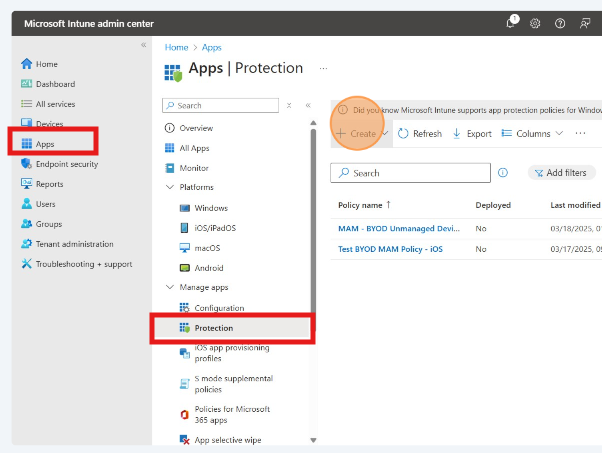Open the Create policy dropdown
This screenshot has width=602, height=453.
pos(362,133)
